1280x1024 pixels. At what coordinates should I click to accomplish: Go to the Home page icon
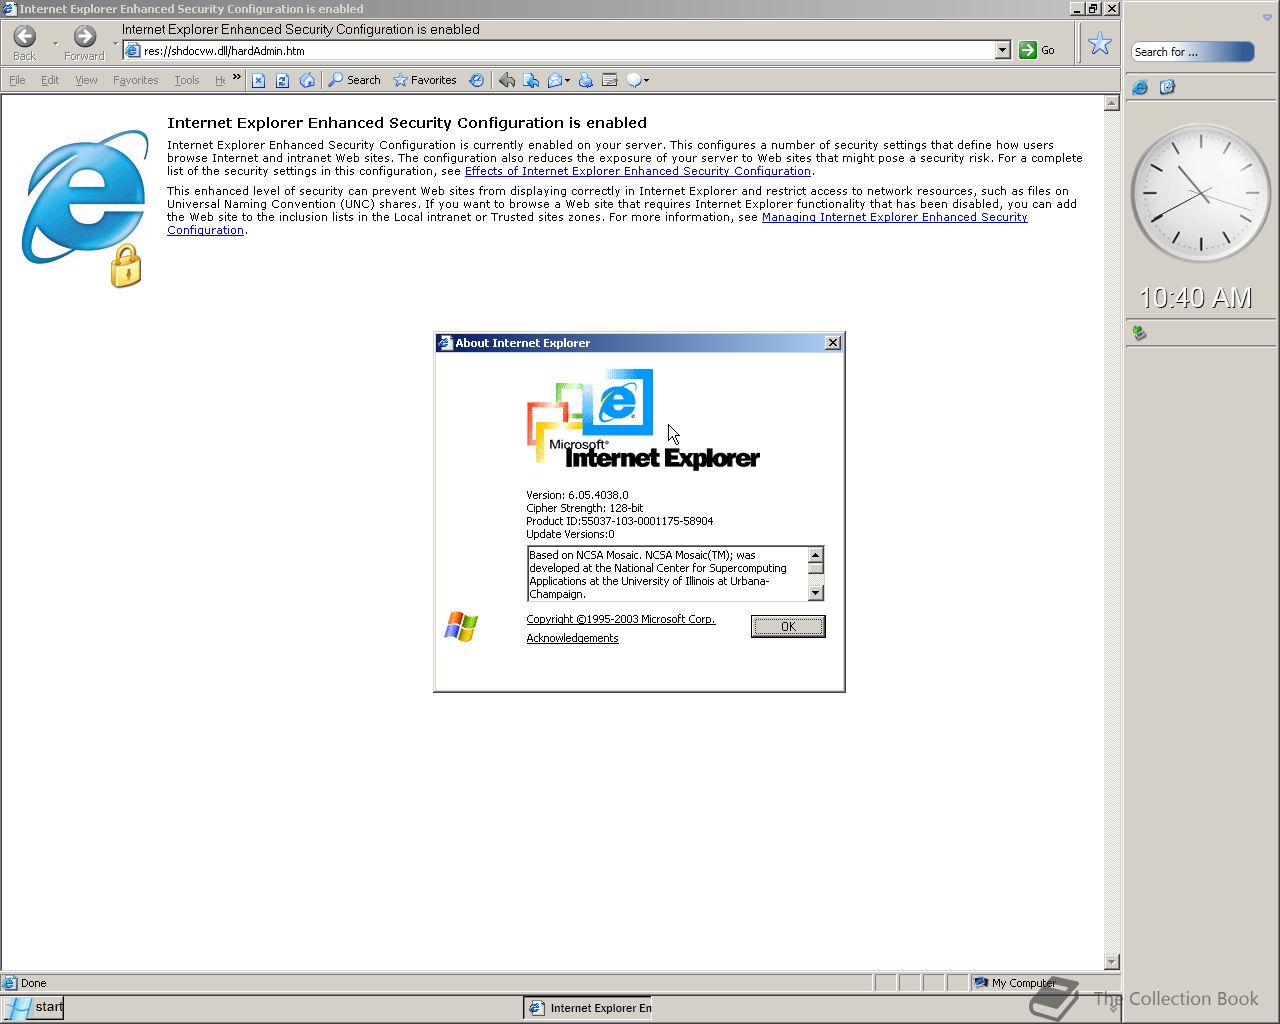pos(307,80)
